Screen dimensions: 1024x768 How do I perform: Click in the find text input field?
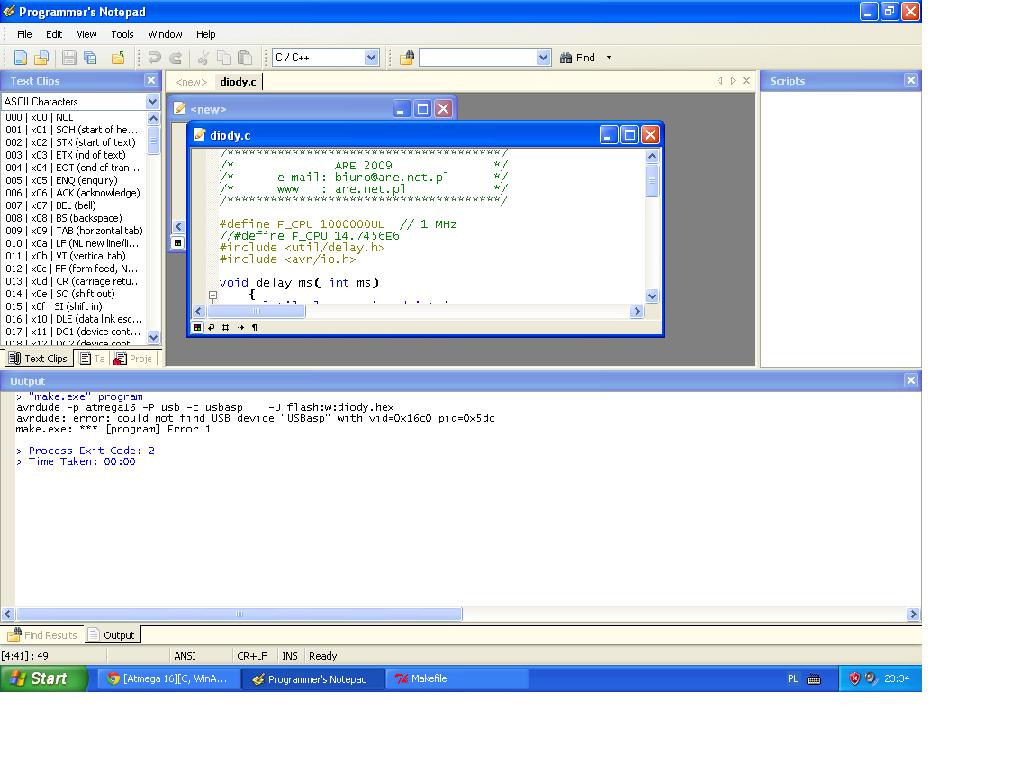click(477, 58)
